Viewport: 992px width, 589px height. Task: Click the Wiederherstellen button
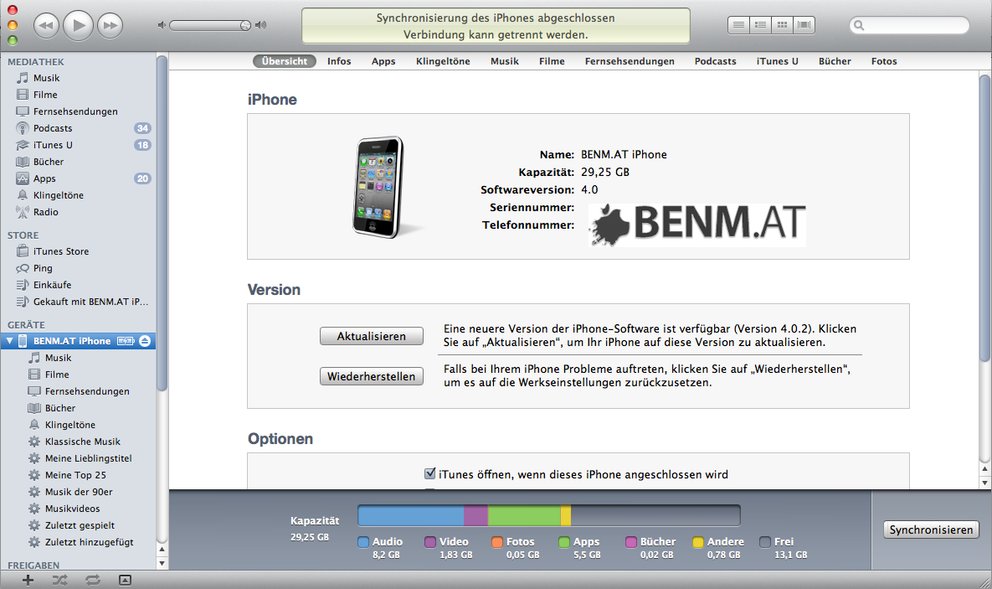pos(371,376)
